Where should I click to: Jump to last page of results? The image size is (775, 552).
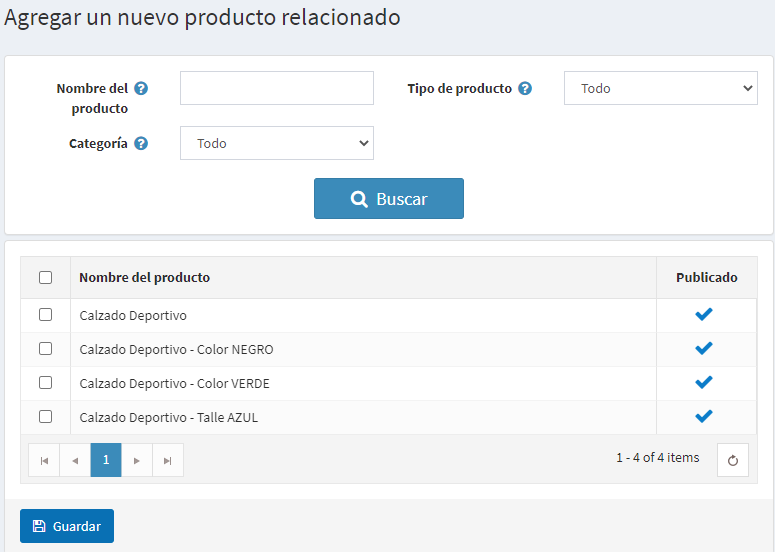pos(168,460)
